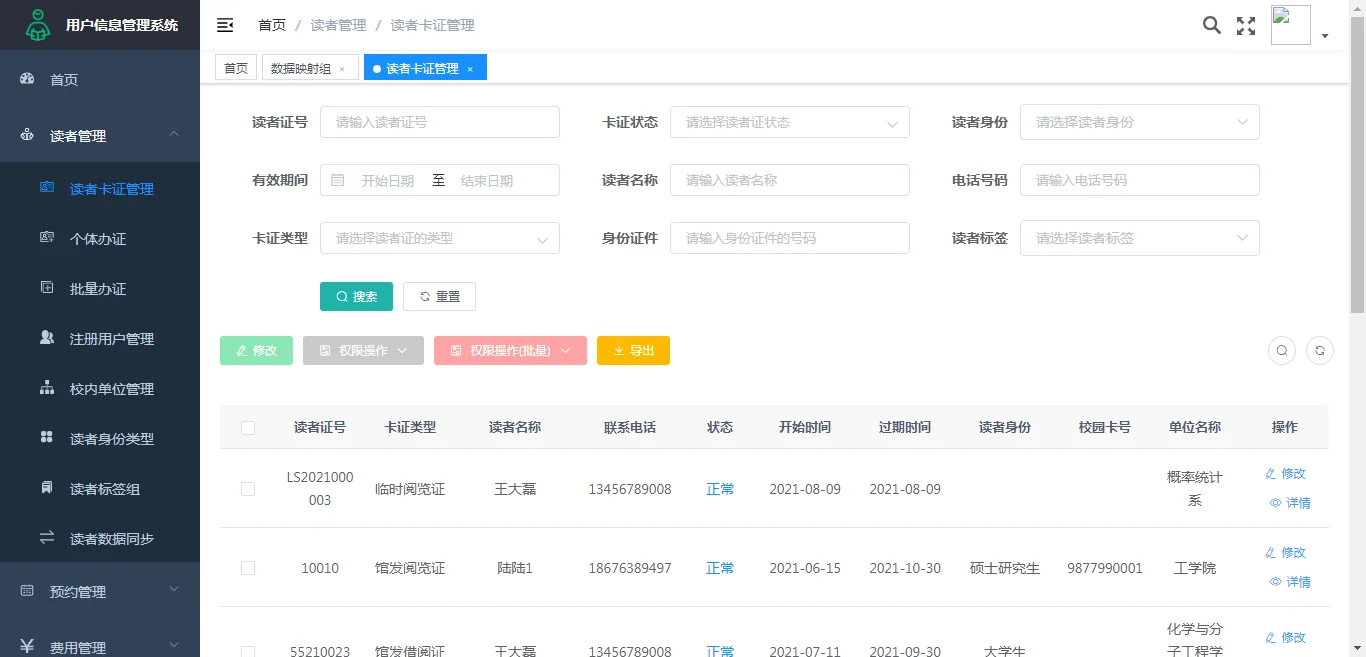This screenshot has width=1366, height=657.
Task: Collapse the 读者管理 sidebar menu
Action: click(100, 135)
